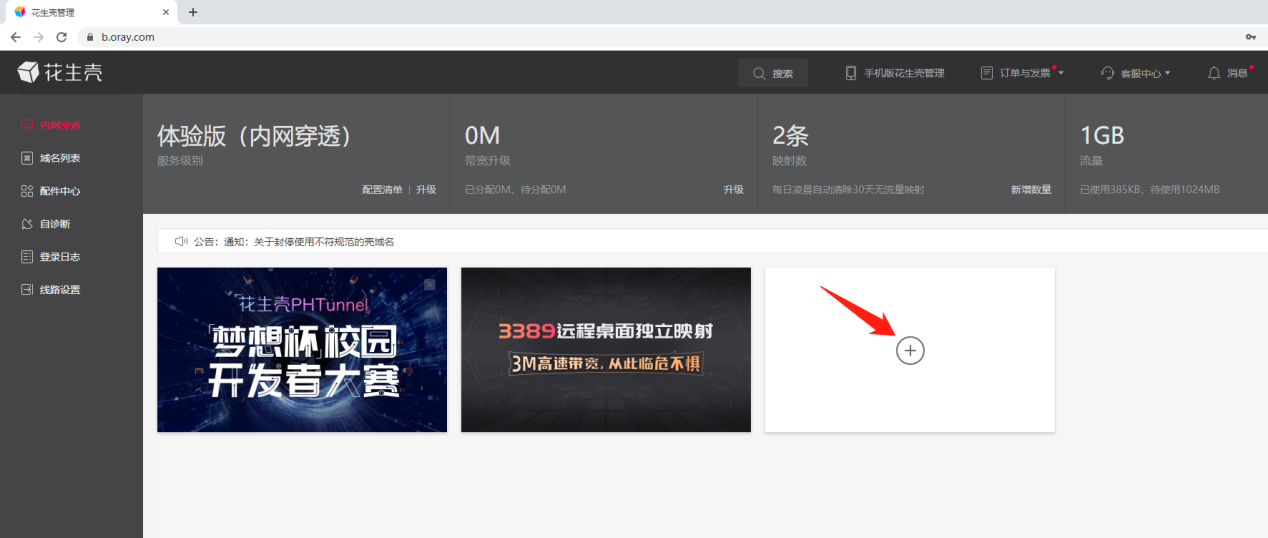Click the browser forward arrow
This screenshot has height=538, width=1268.
tap(38, 37)
